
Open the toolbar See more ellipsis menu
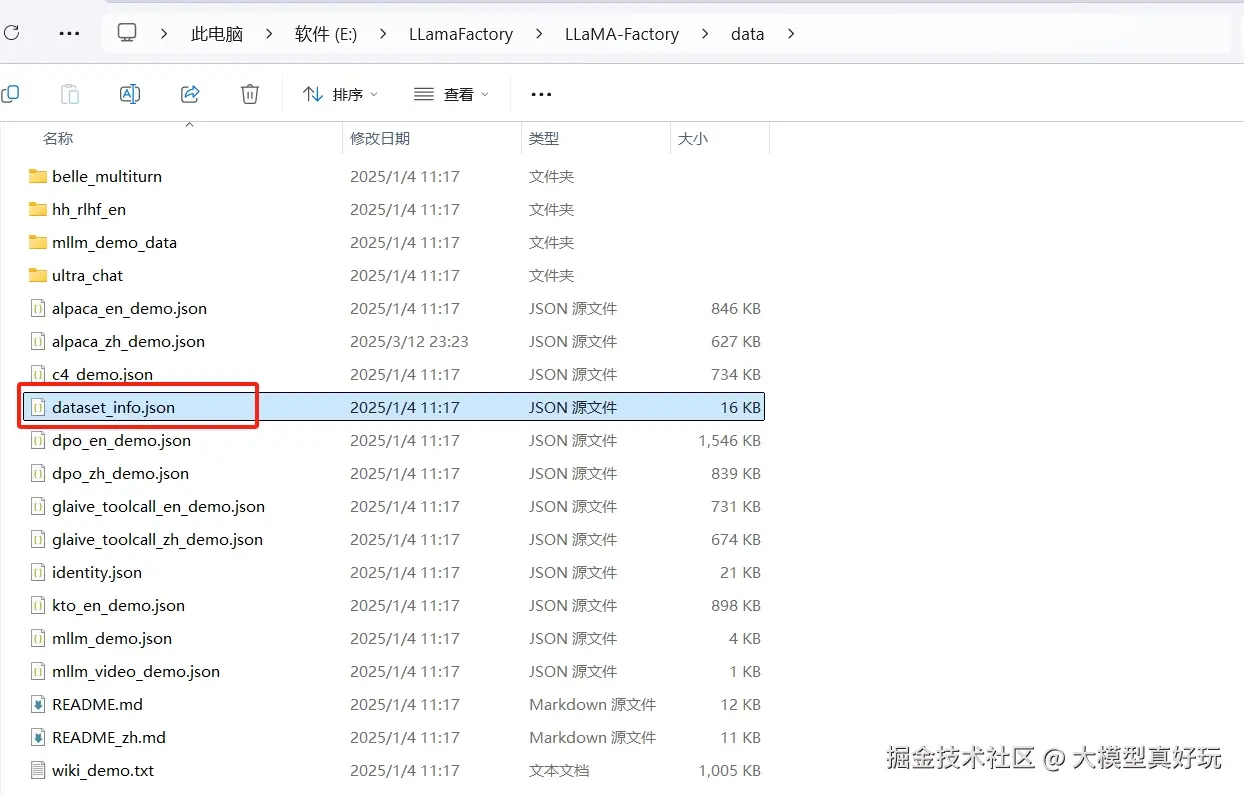coord(541,94)
